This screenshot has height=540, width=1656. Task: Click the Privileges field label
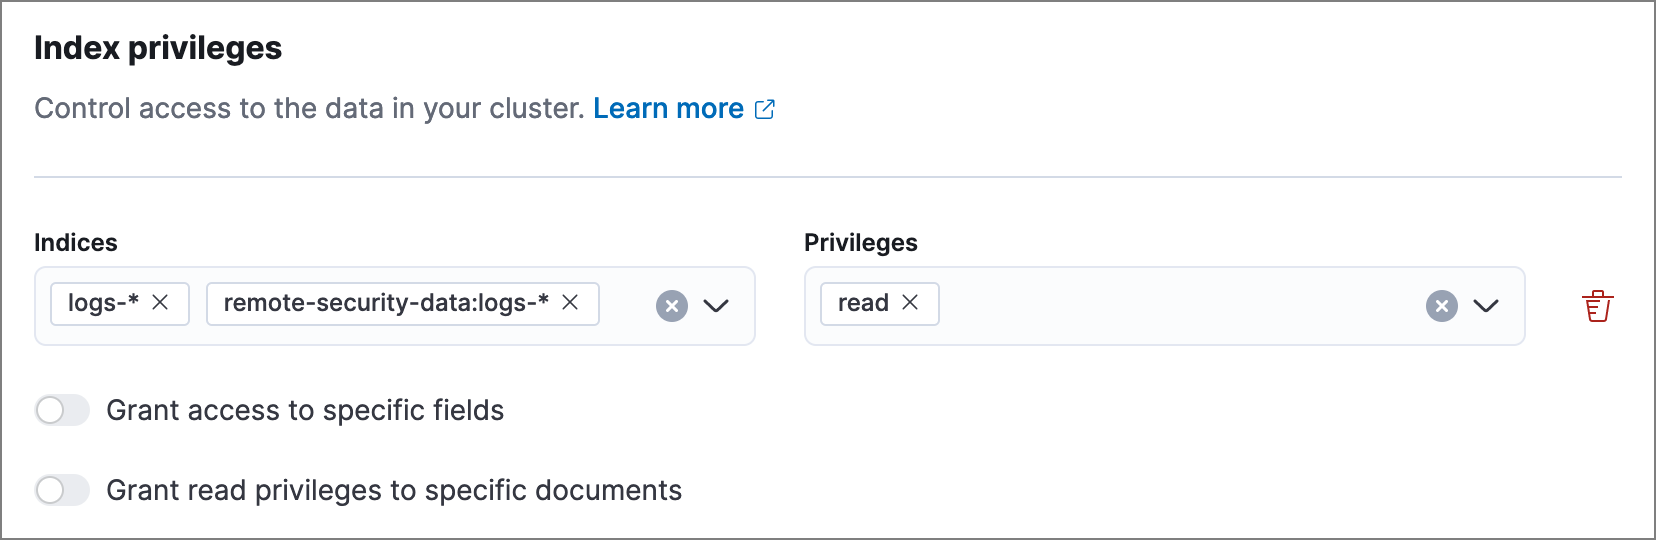(x=860, y=243)
